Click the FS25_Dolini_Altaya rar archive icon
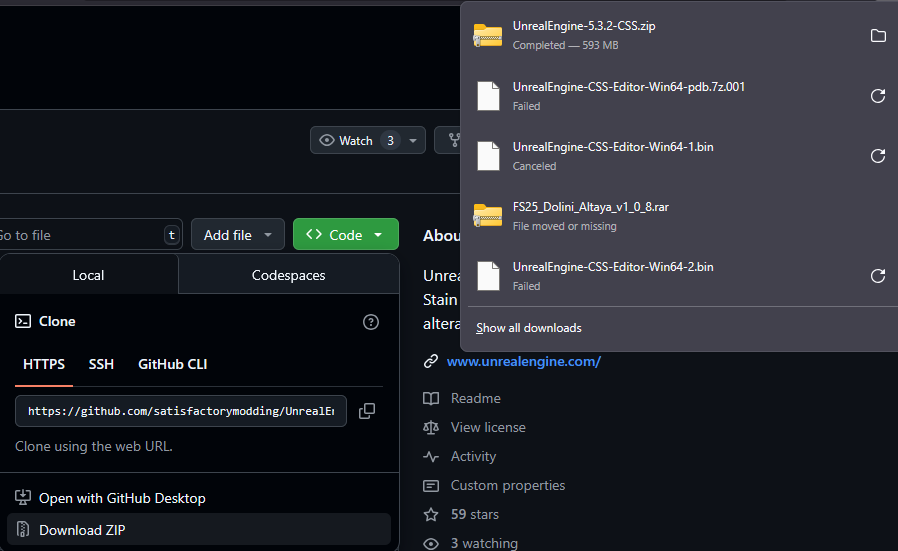 click(488, 216)
